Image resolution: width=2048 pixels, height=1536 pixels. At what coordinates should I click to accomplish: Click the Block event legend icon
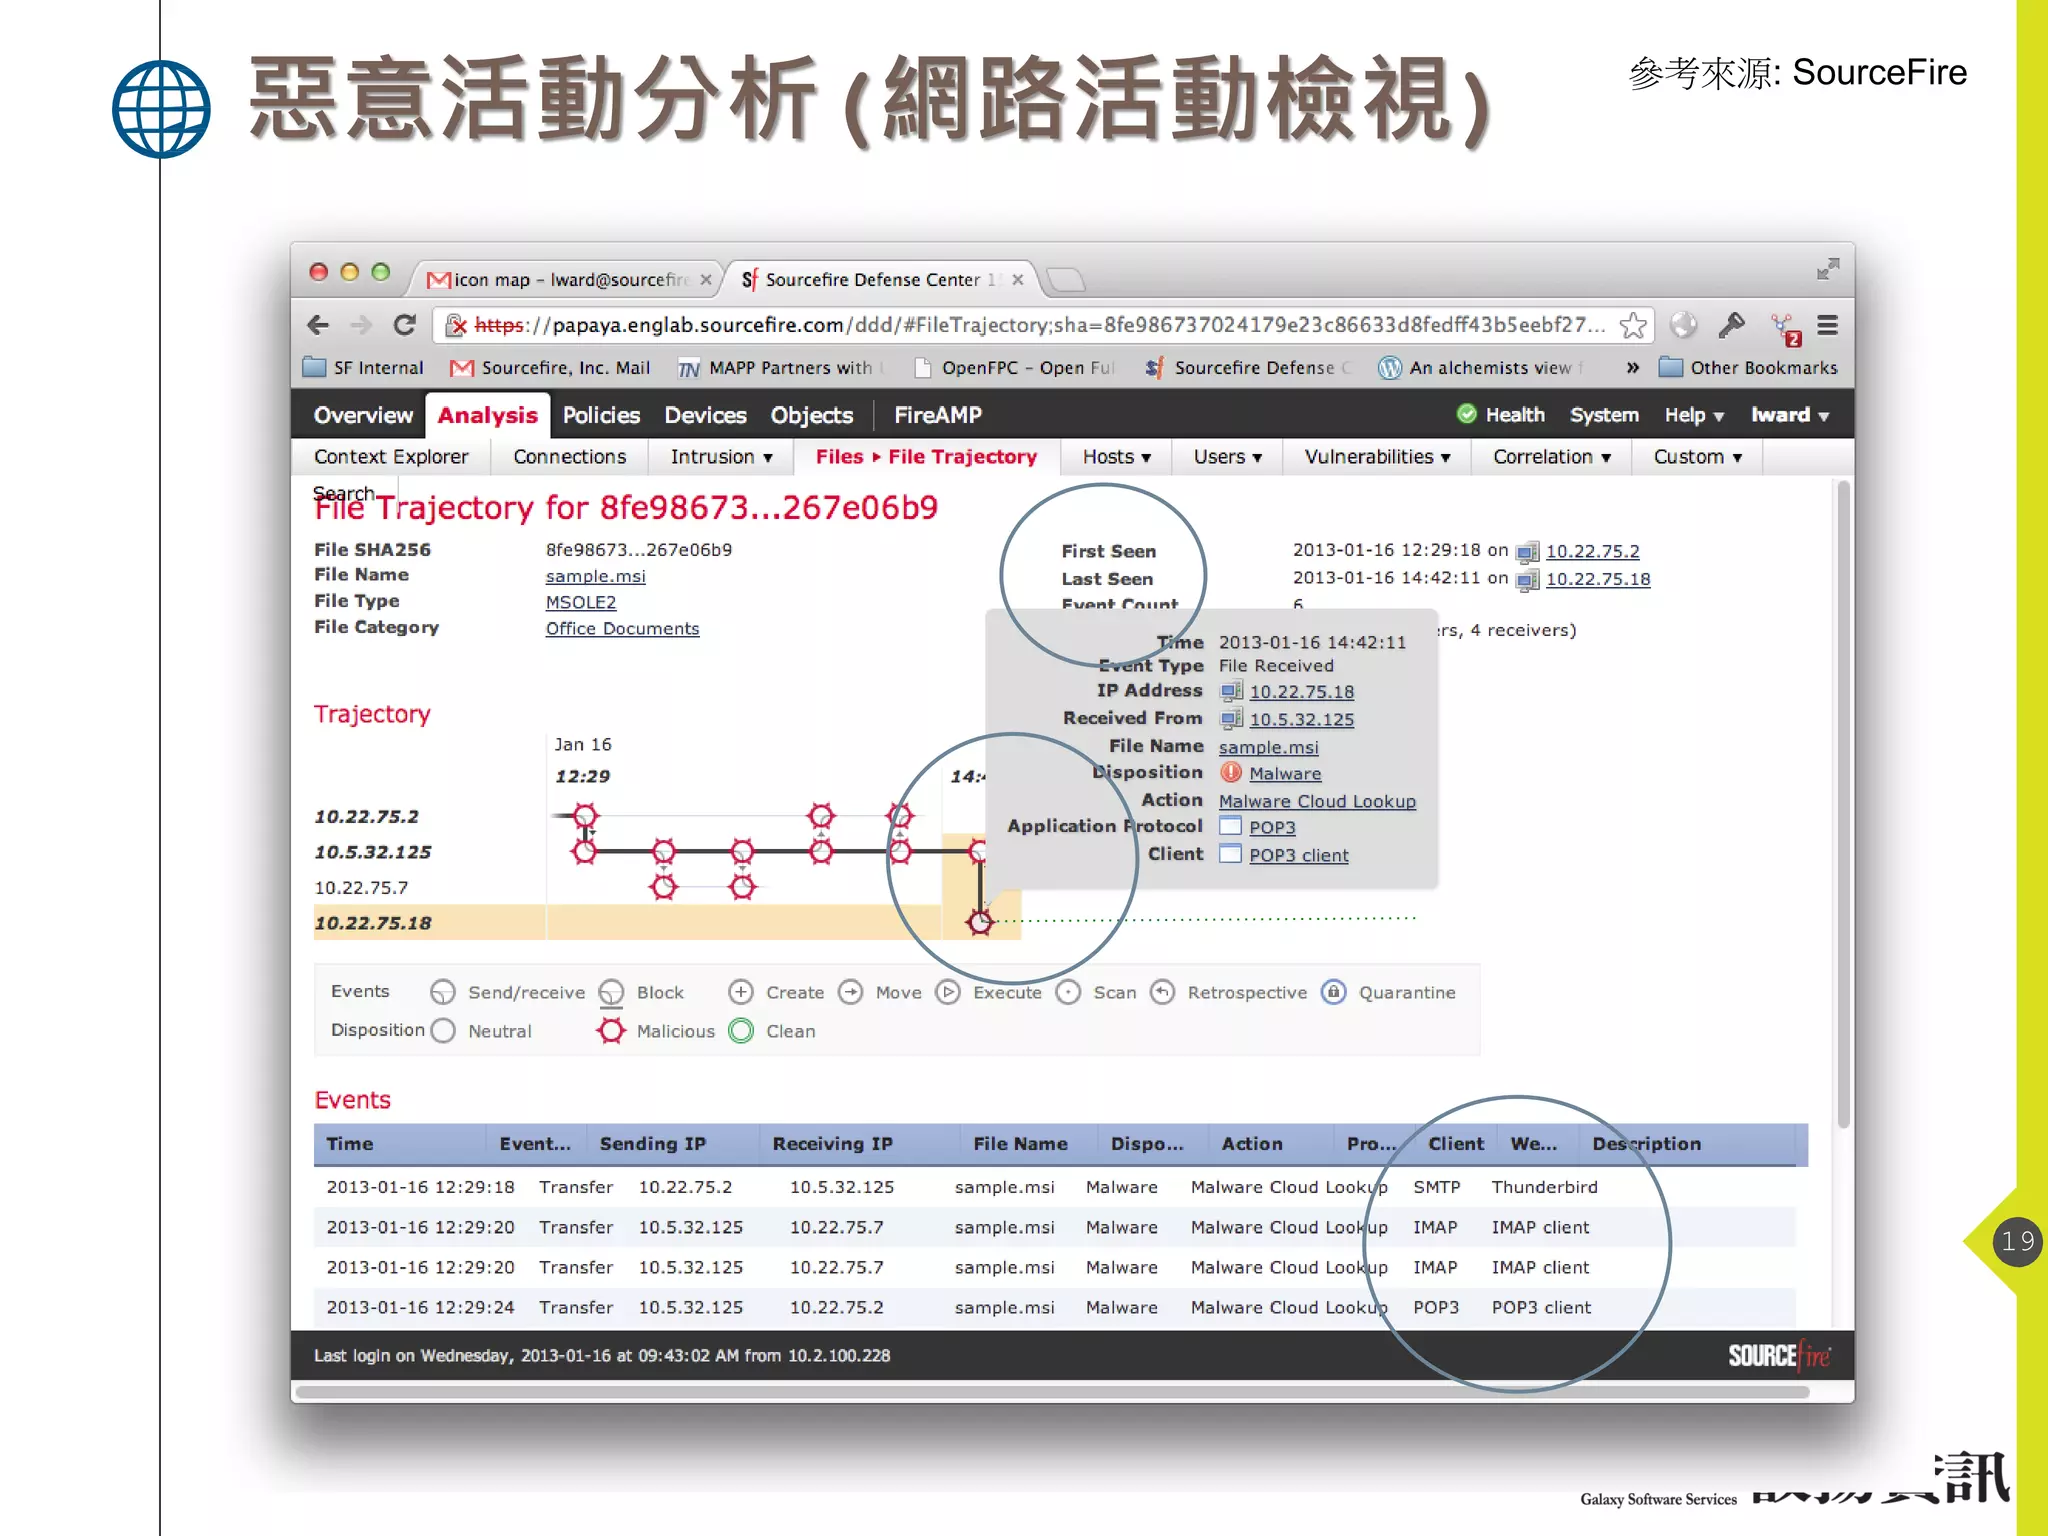click(611, 992)
